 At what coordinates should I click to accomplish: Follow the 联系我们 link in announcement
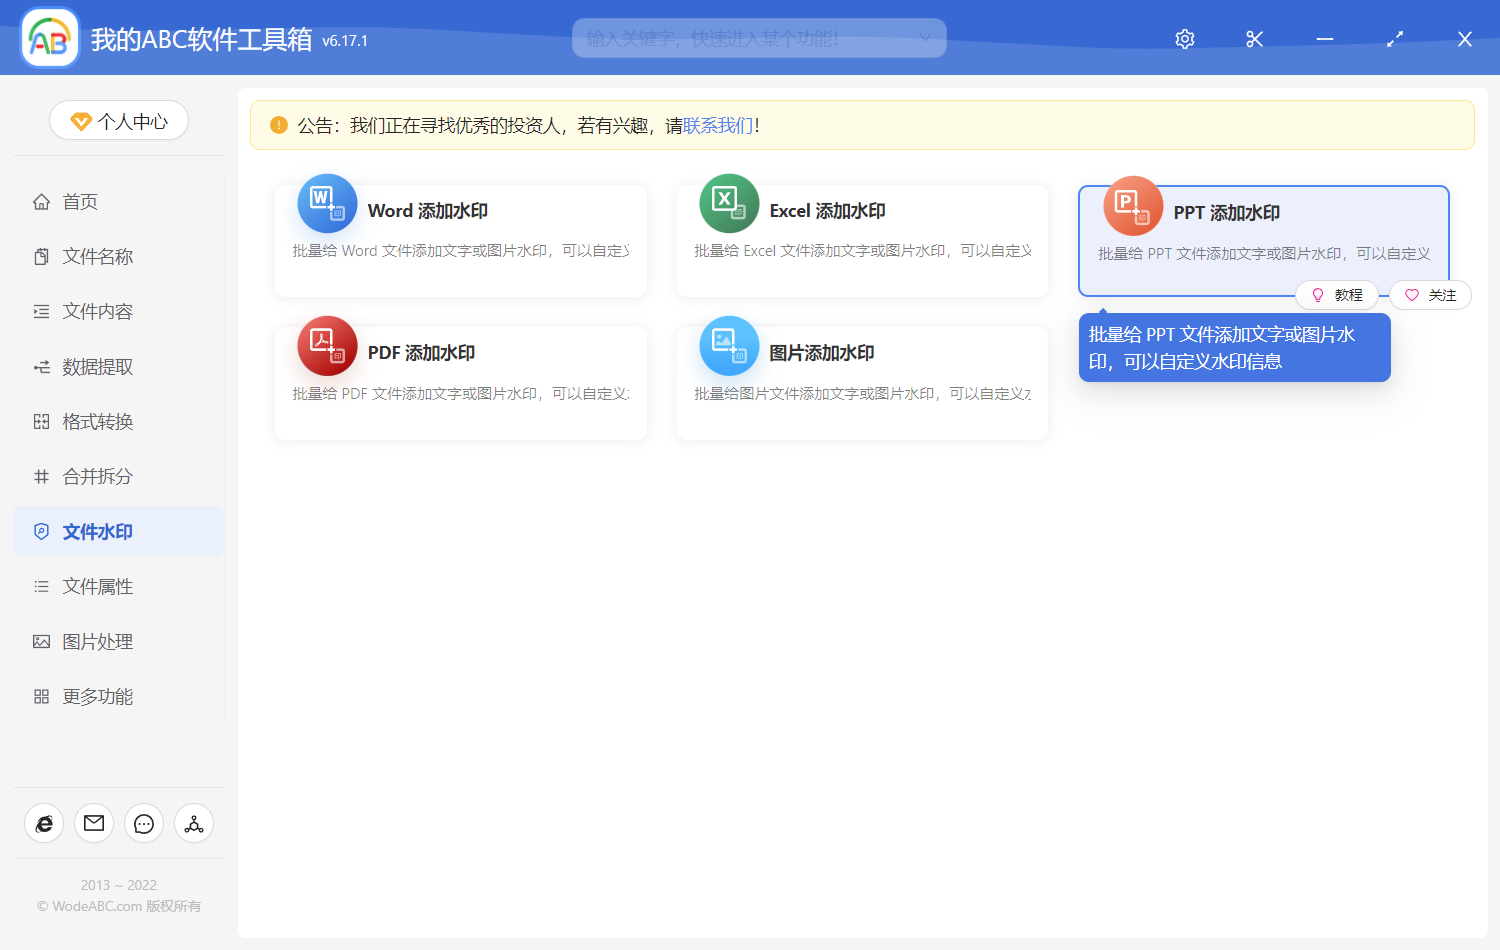[718, 126]
